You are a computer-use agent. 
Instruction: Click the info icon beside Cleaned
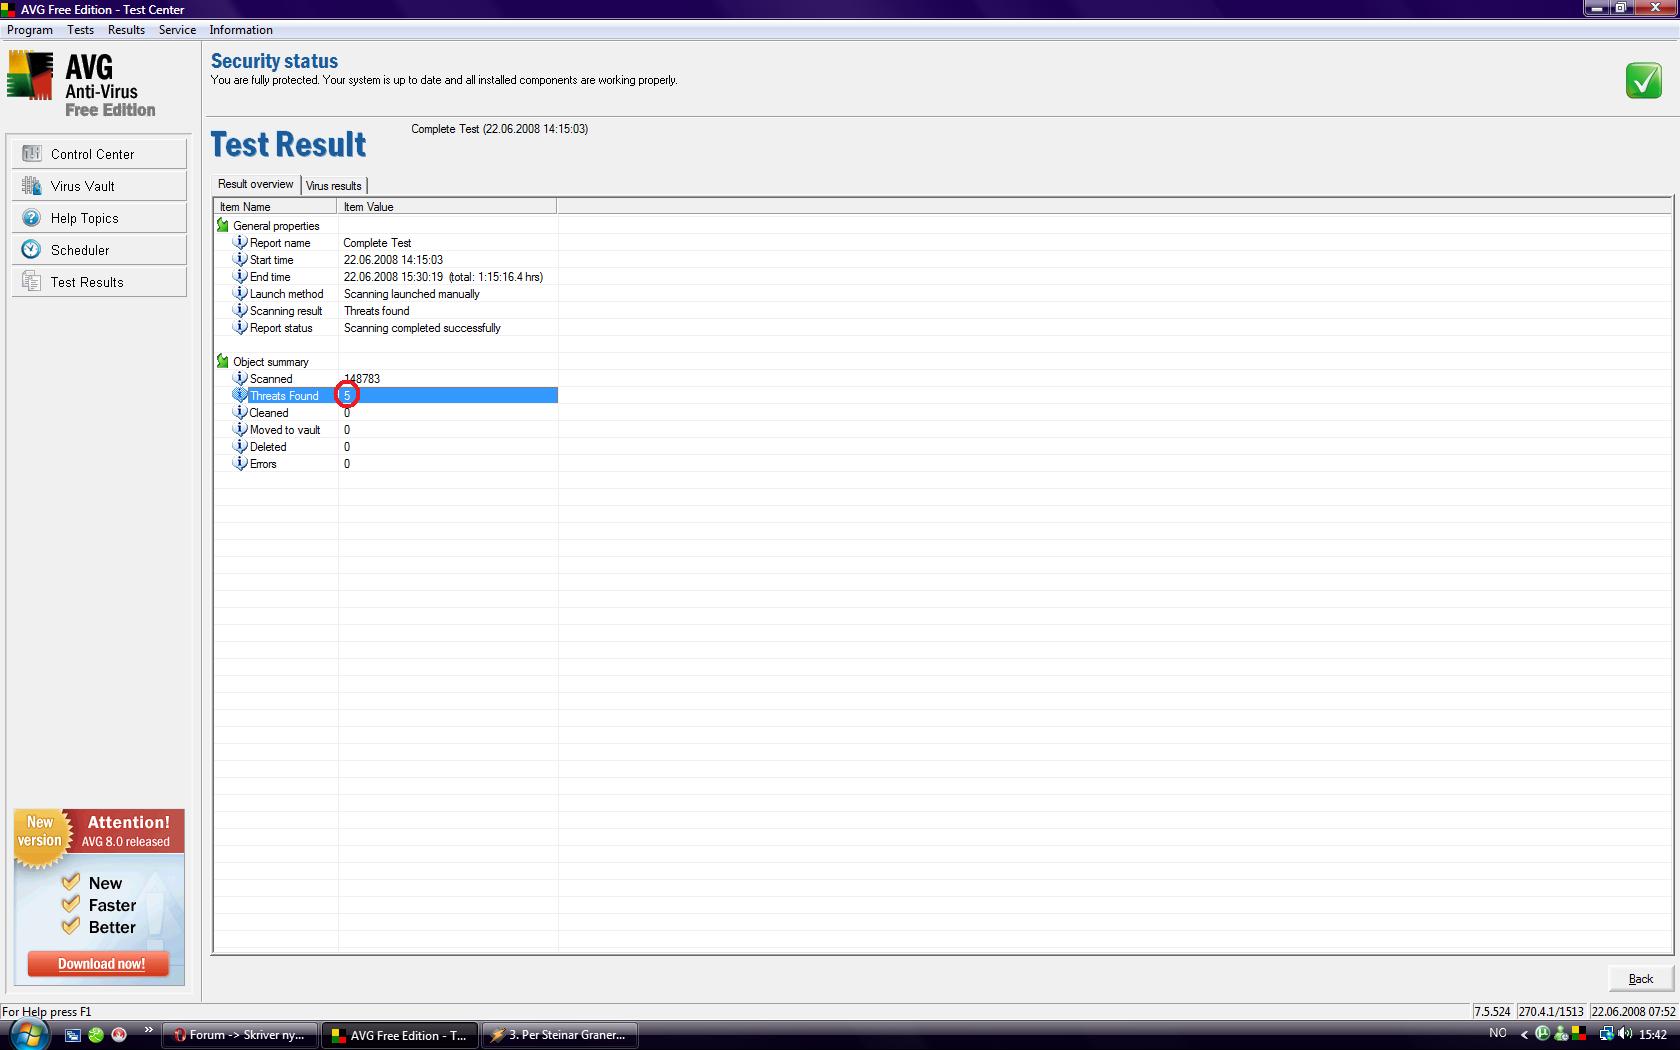(240, 412)
